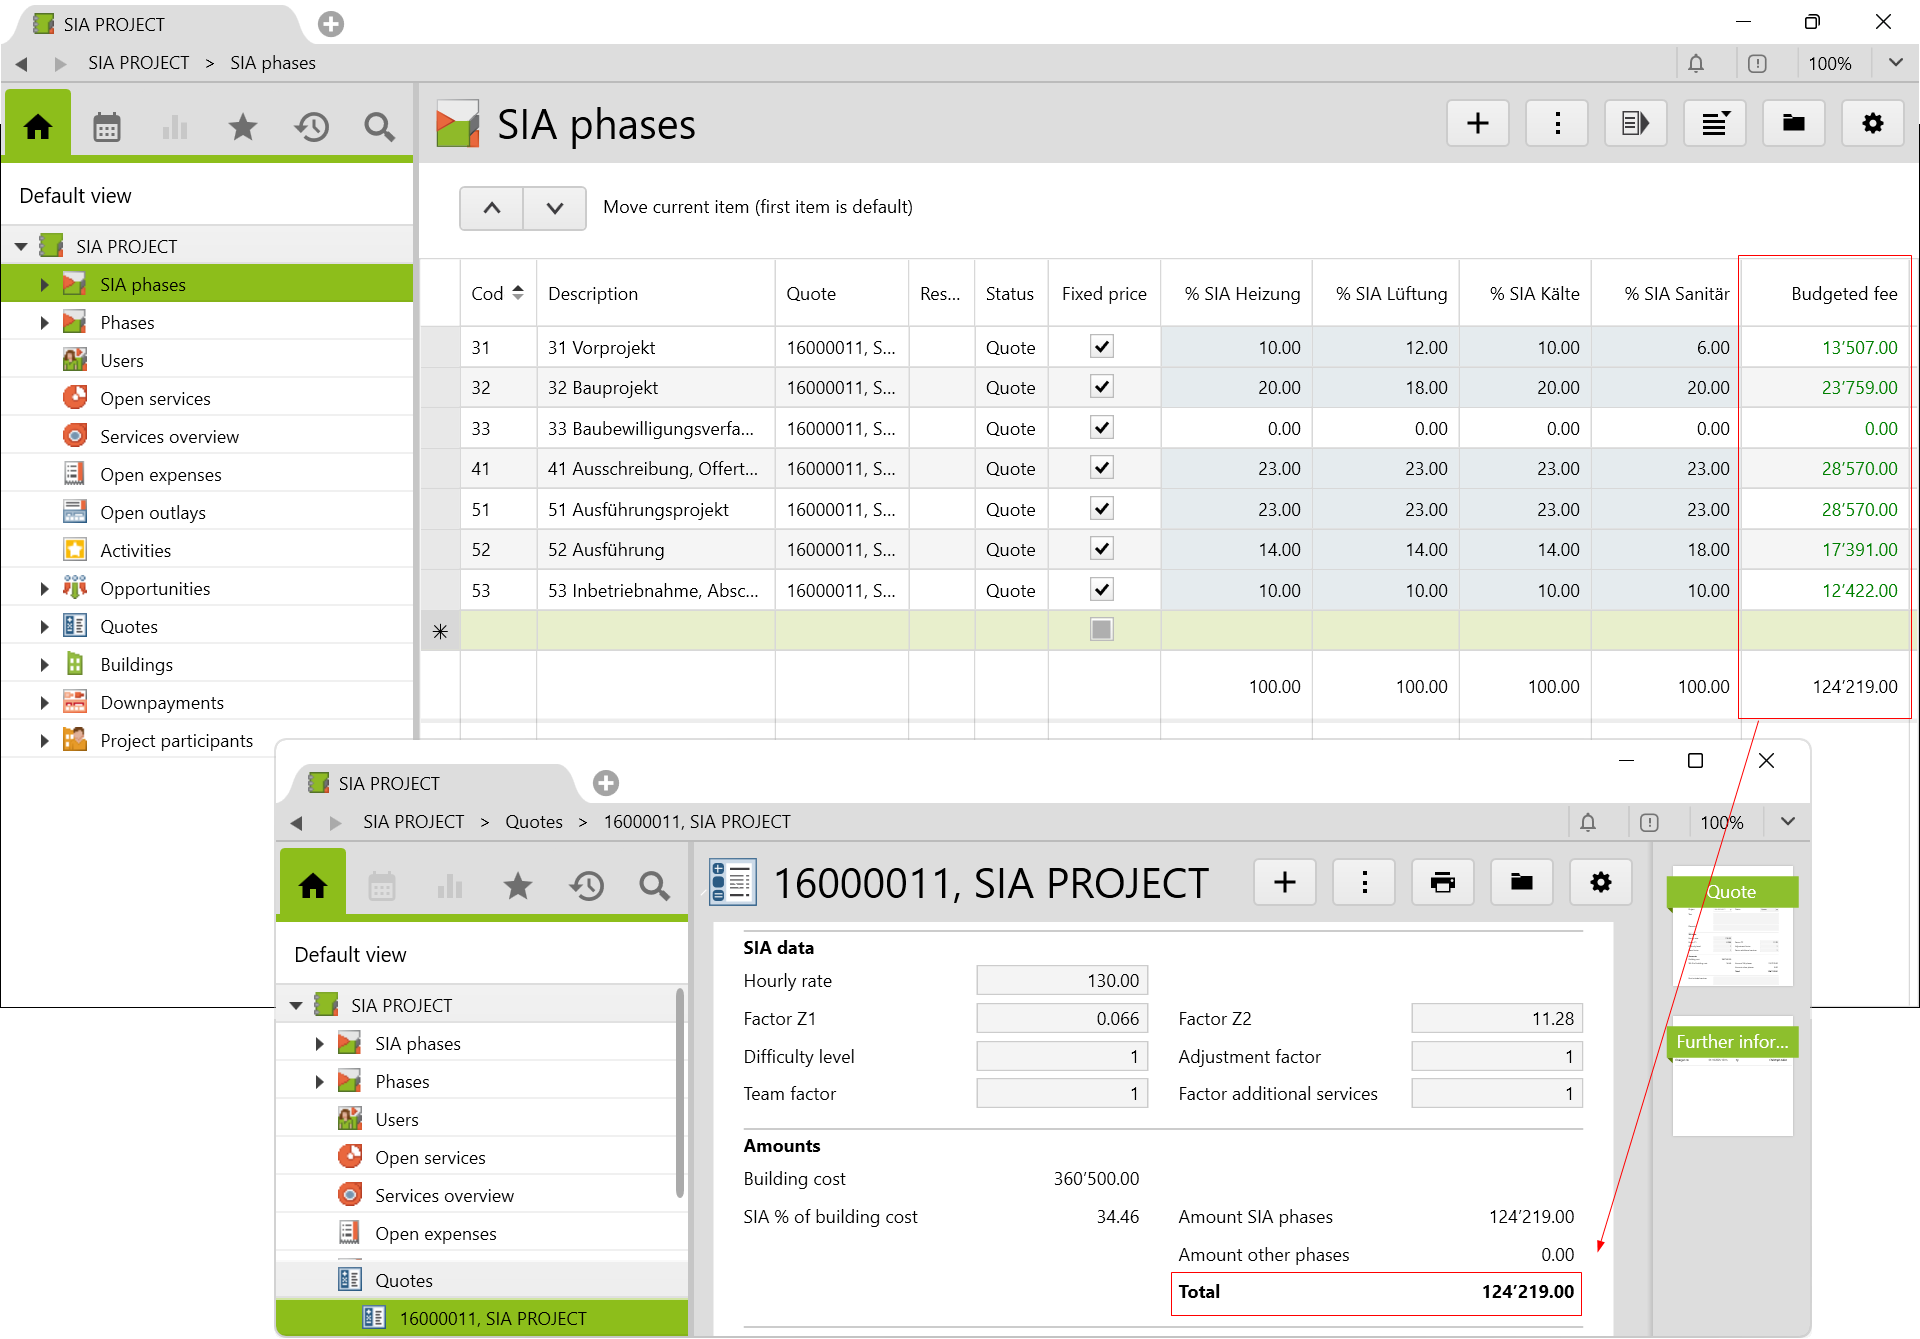
Task: Click the Hourly rate input field
Action: pos(1061,981)
